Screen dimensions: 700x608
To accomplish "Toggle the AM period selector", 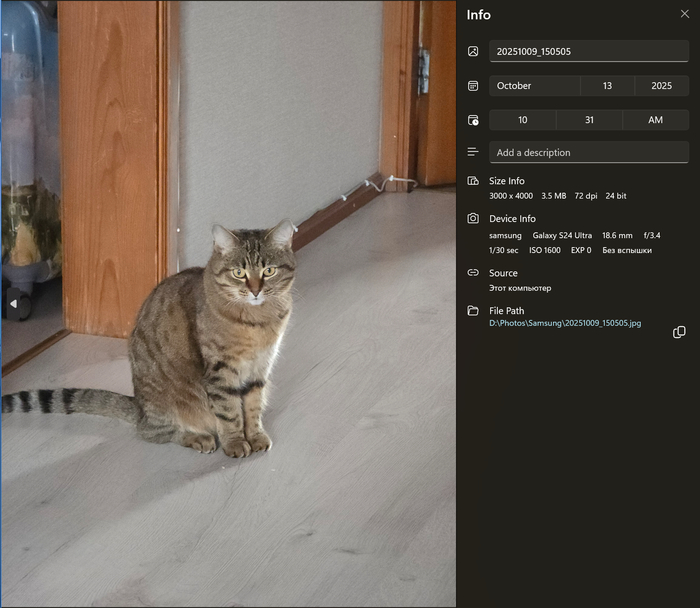I will 655,120.
